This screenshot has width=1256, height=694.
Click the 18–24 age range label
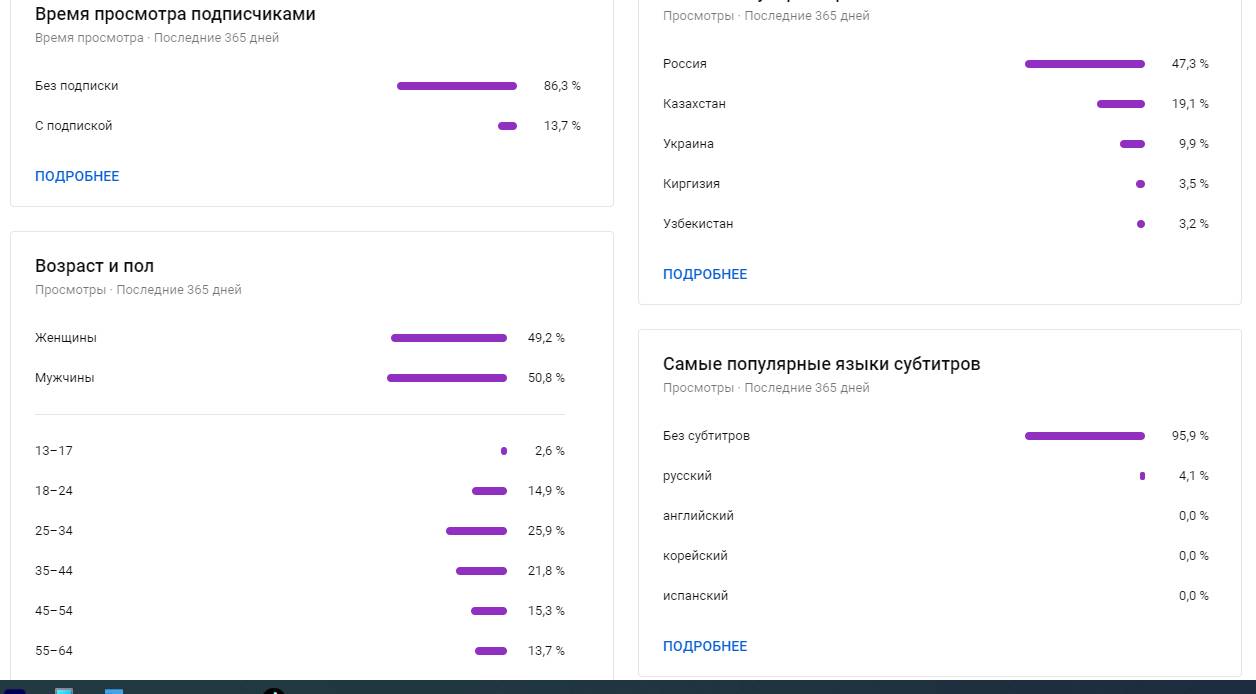(54, 491)
